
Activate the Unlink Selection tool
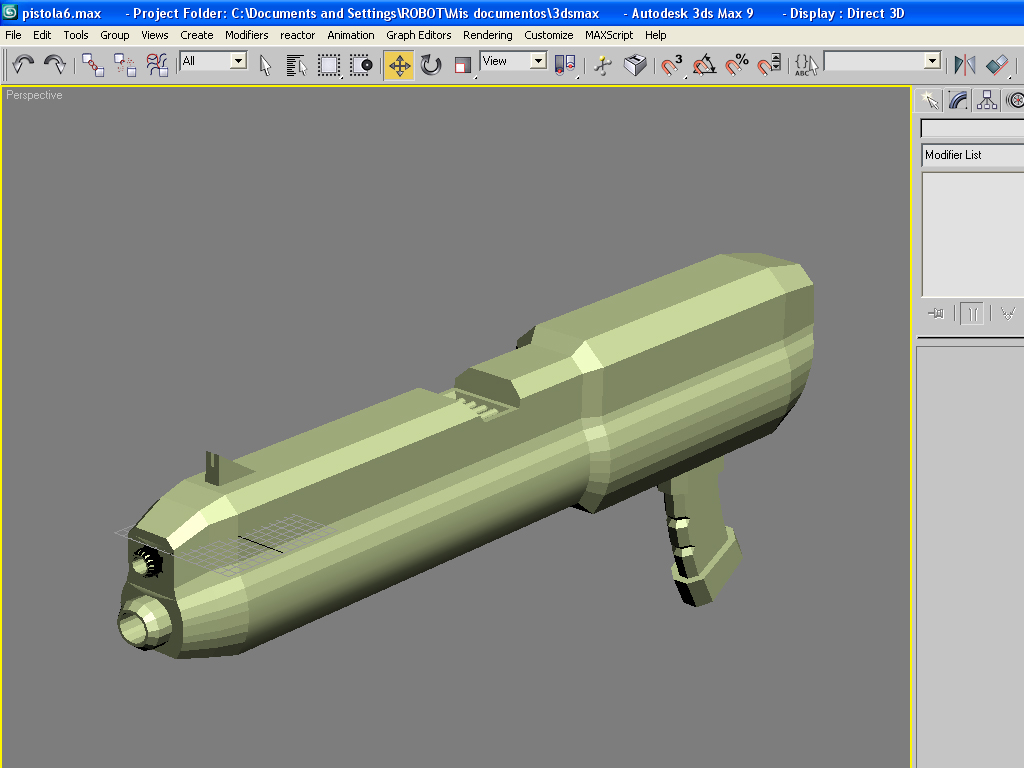click(x=125, y=65)
